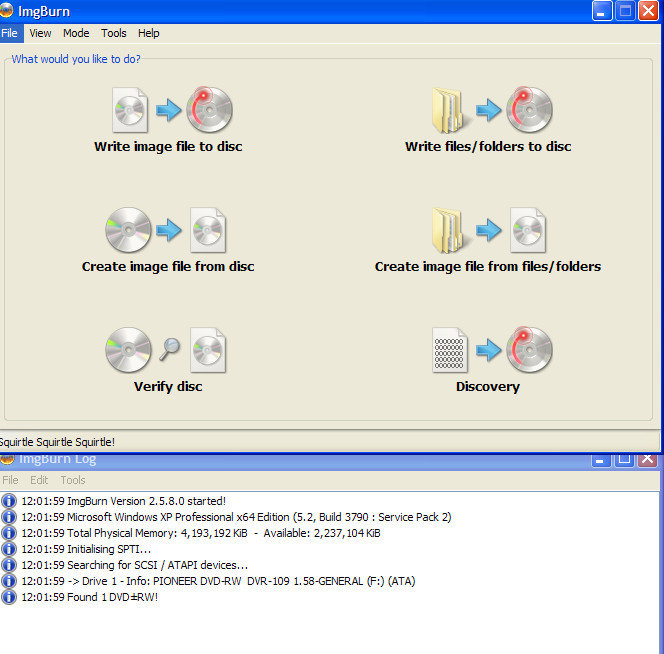664x654 pixels.
Task: Click the blue arrow in Write image file to disc
Action: [x=169, y=110]
